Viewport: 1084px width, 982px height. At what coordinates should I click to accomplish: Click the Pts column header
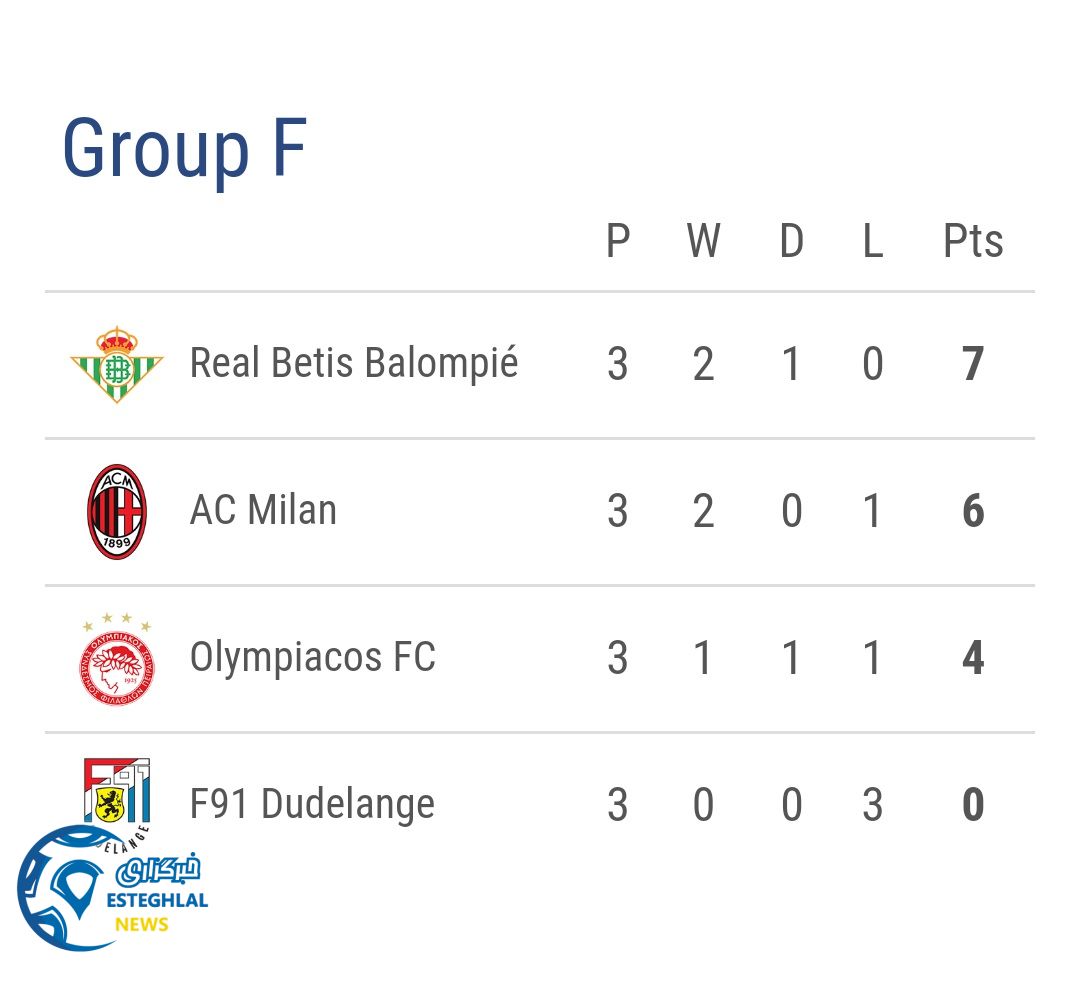[972, 242]
